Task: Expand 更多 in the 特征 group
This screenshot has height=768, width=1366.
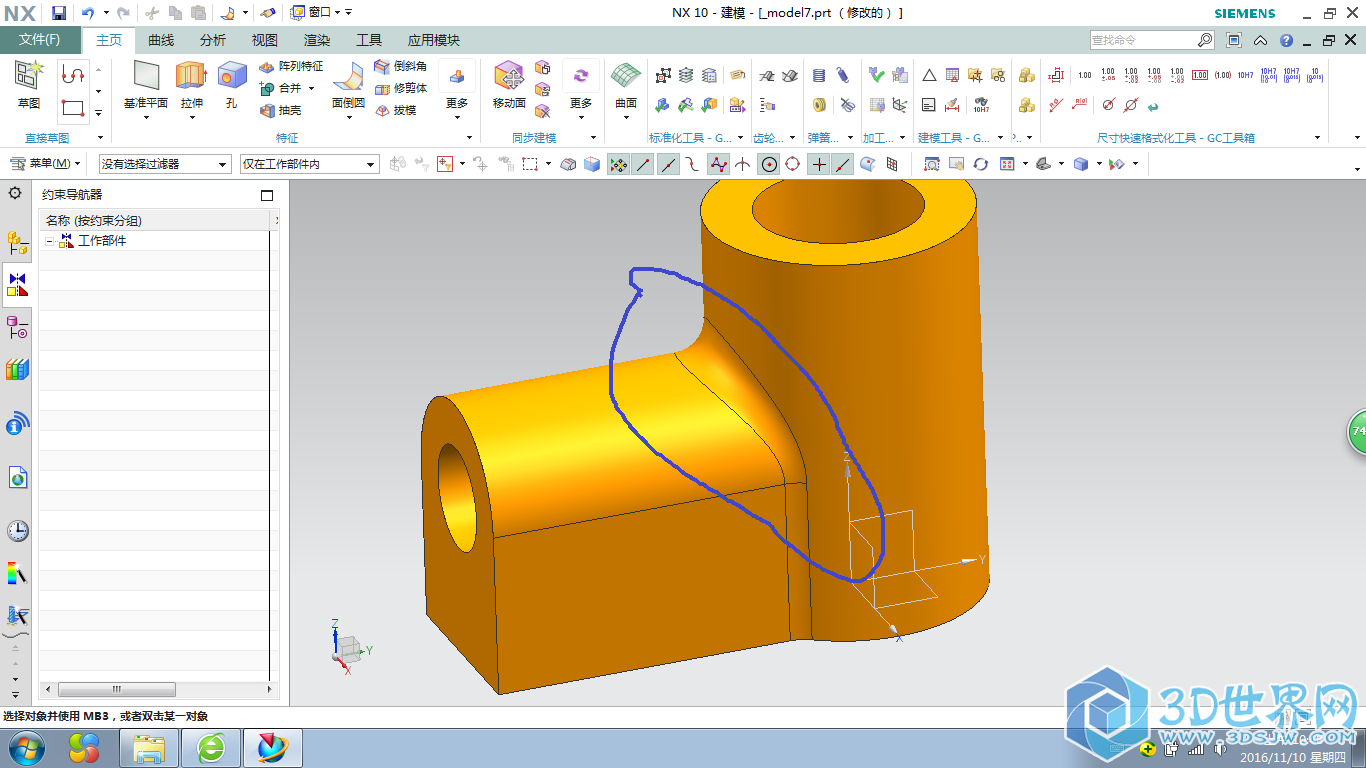Action: pos(457,88)
